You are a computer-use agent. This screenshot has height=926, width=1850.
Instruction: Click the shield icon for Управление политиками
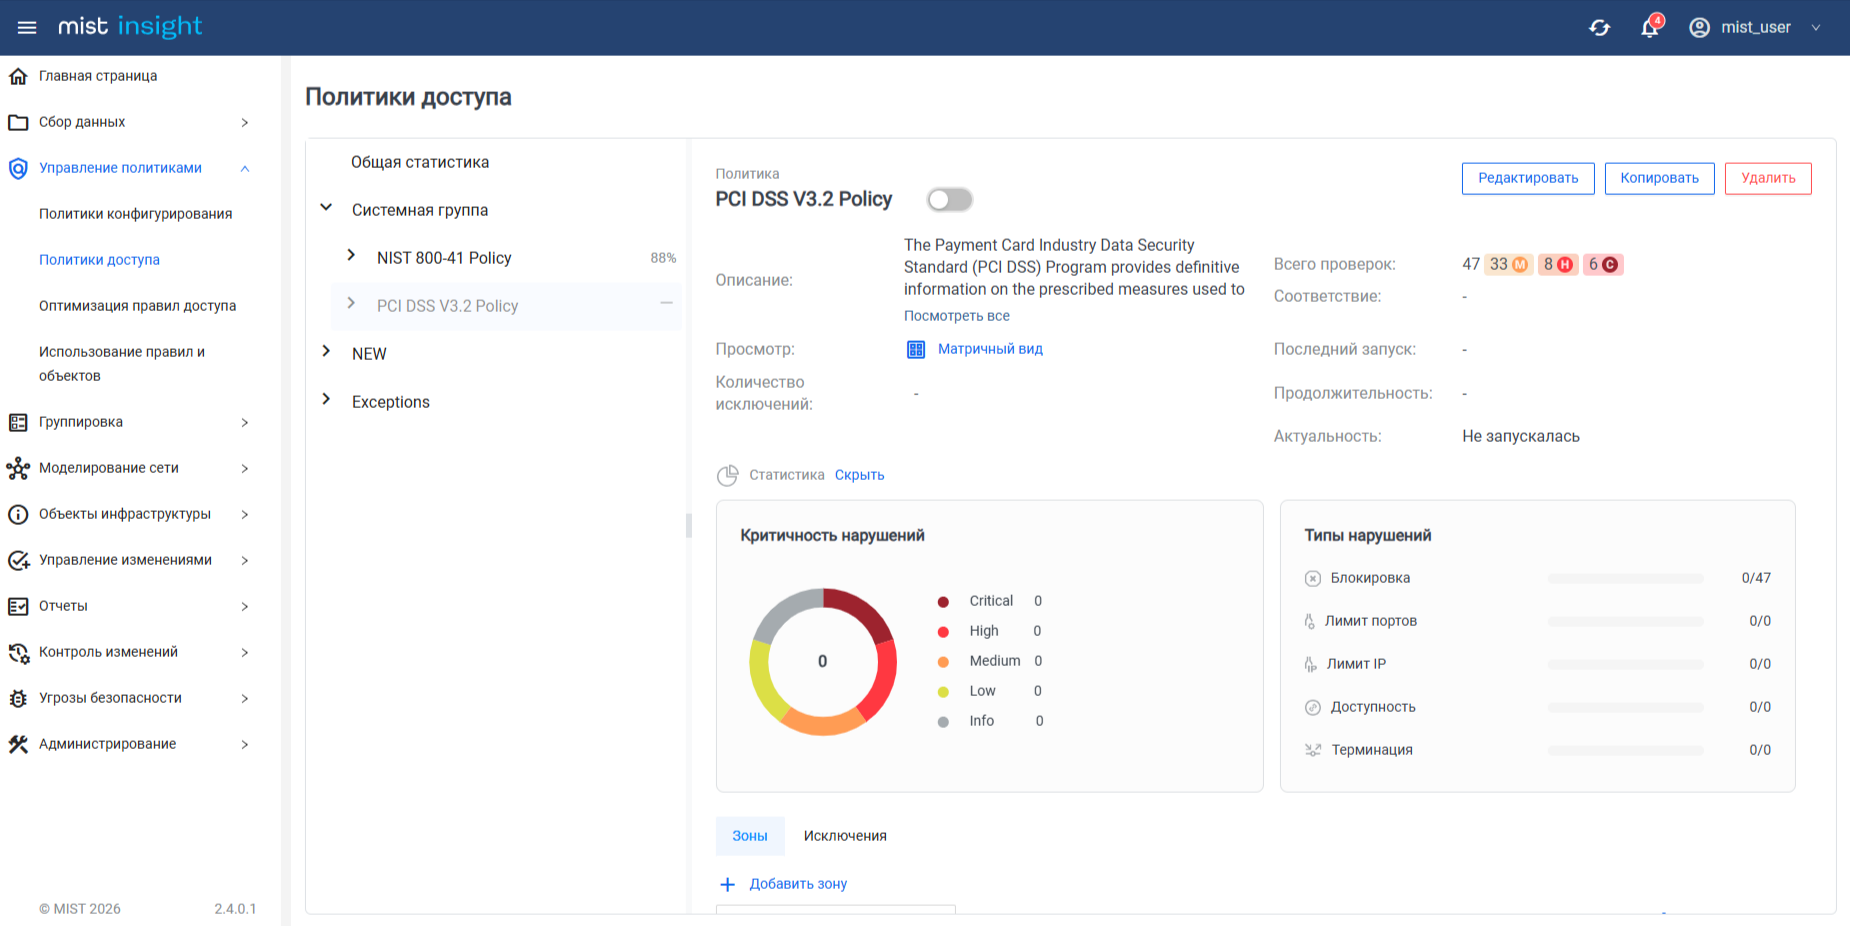pyautogui.click(x=18, y=168)
